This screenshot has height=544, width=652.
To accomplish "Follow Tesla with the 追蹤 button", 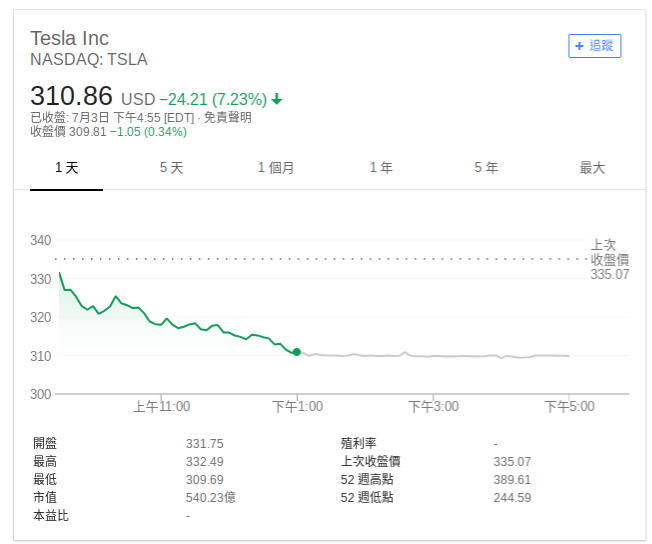I will [595, 46].
